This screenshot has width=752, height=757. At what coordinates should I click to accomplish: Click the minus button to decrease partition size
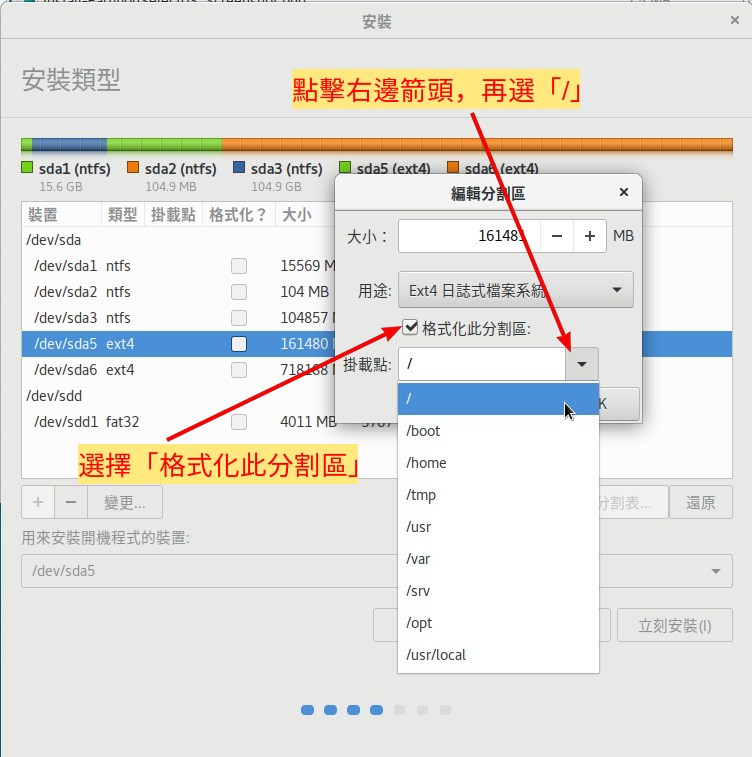556,236
